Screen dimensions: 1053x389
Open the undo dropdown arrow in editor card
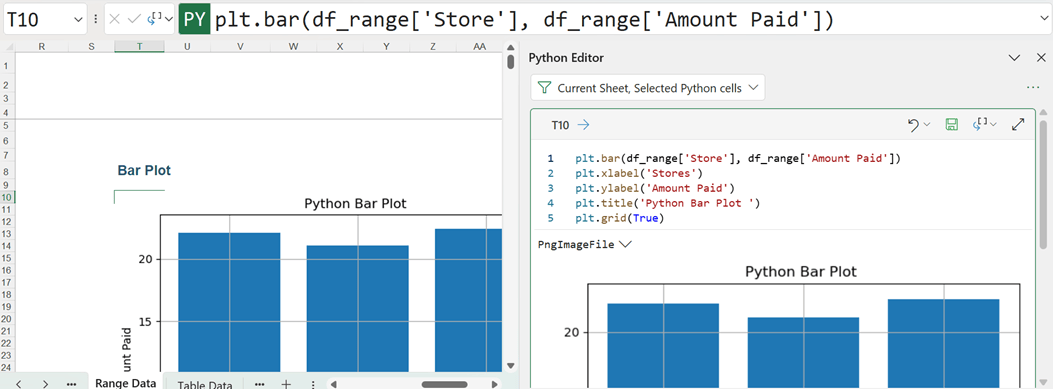(x=927, y=124)
